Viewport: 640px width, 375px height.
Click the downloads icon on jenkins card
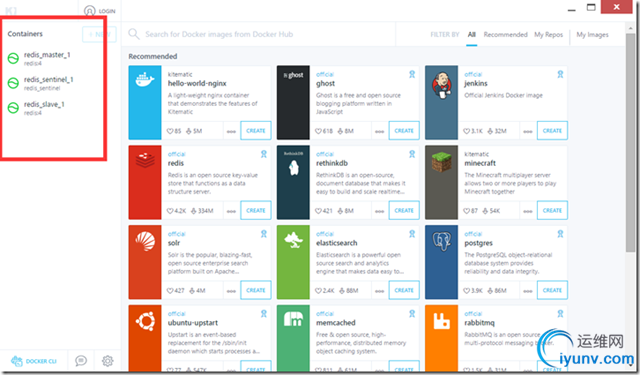[490, 131]
